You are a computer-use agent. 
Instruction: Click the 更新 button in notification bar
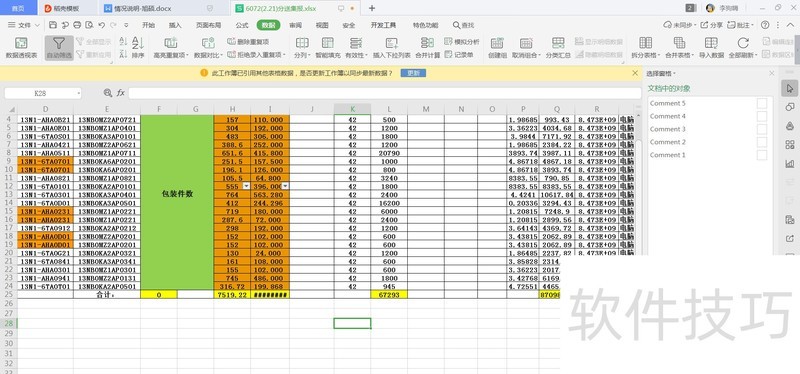[413, 73]
